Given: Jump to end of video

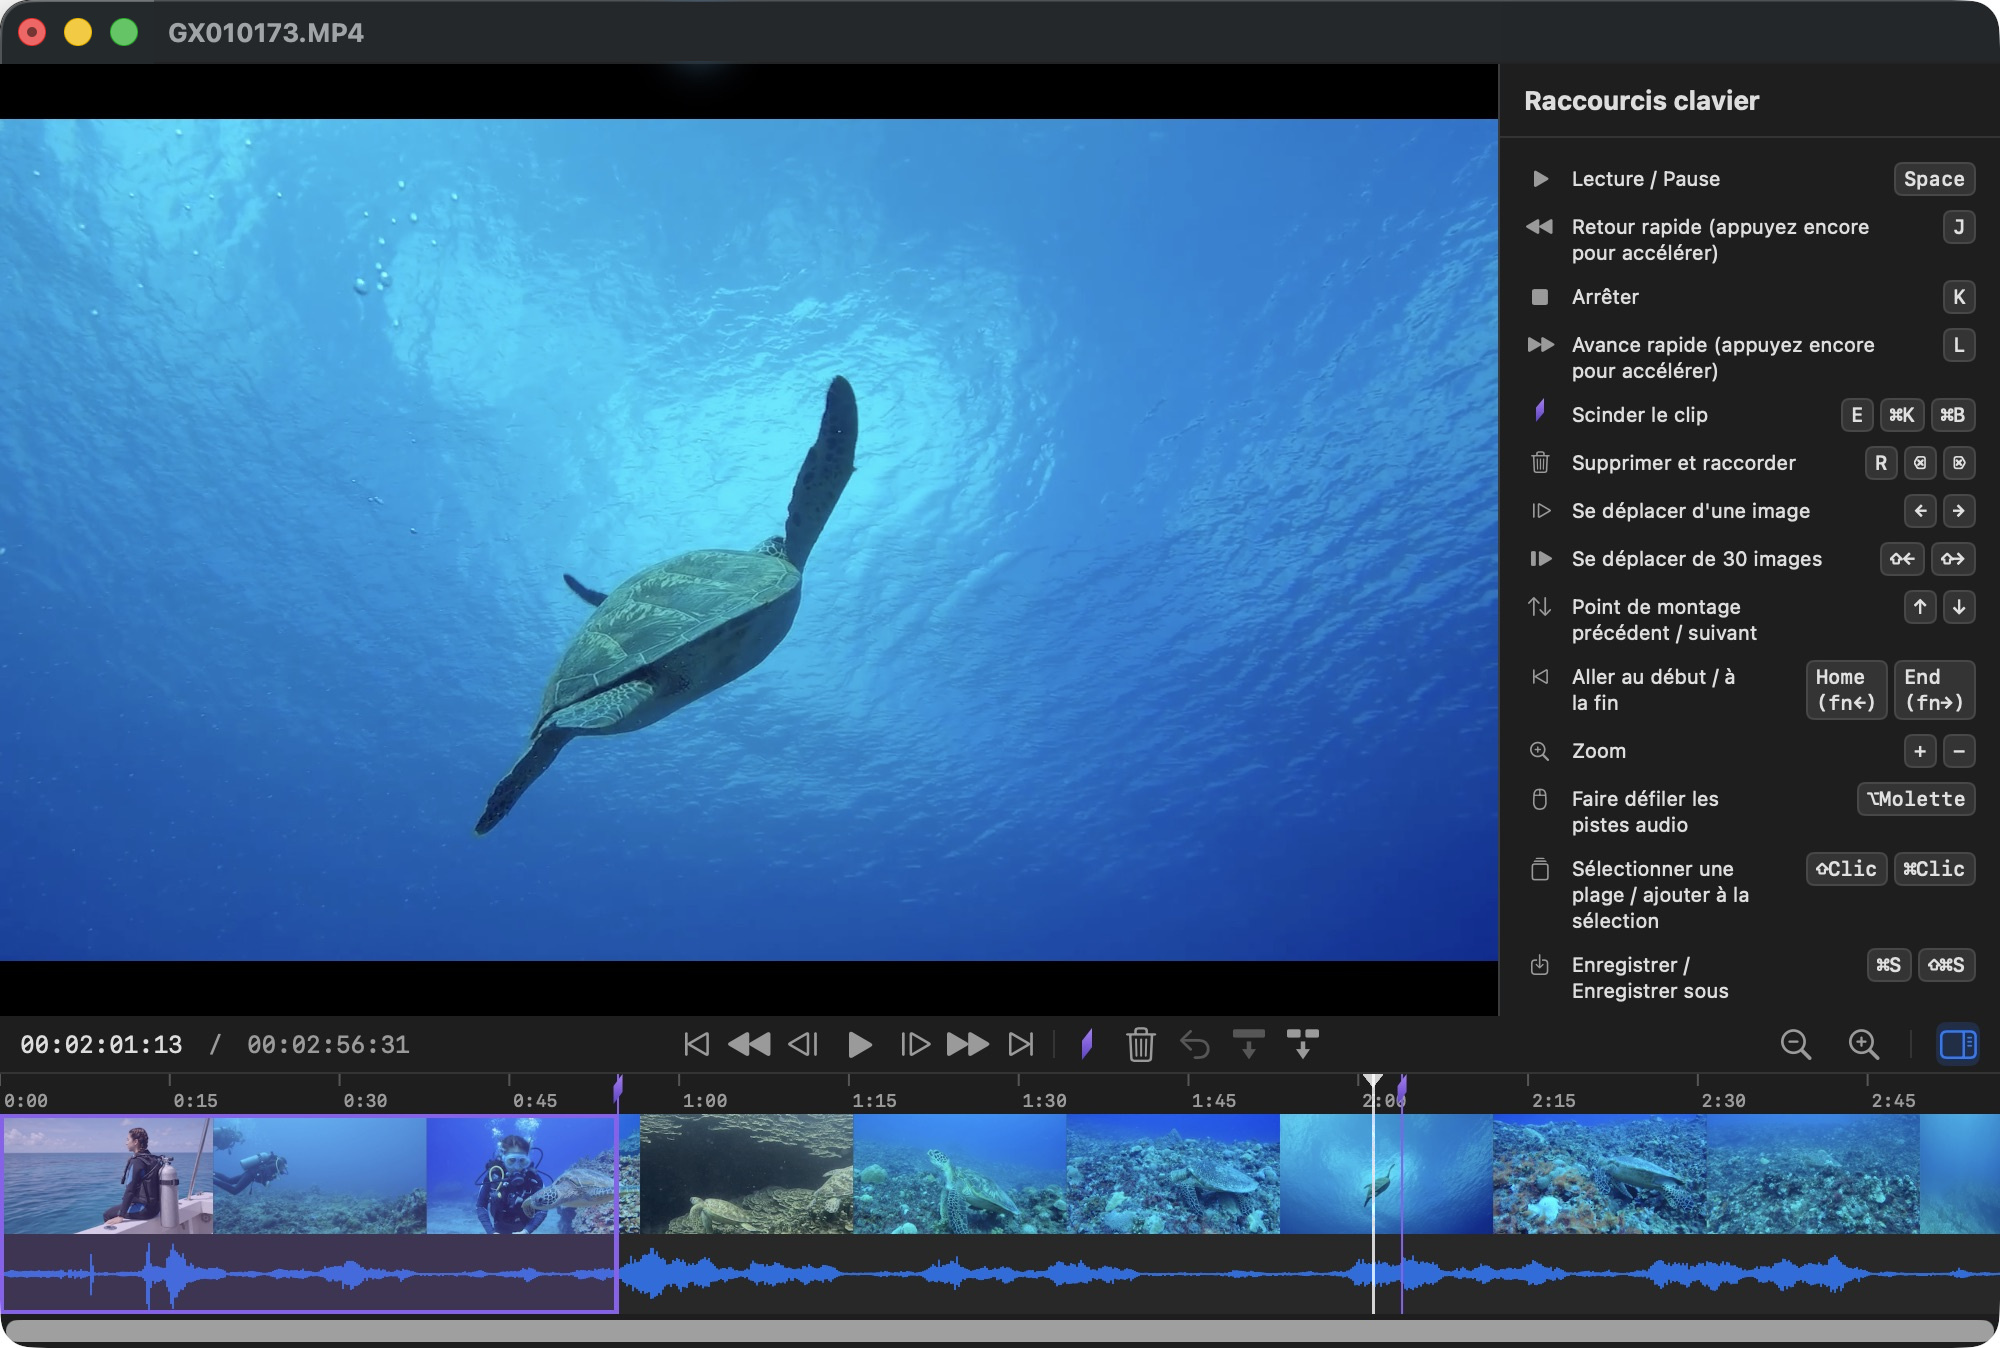Looking at the screenshot, I should tap(1021, 1044).
